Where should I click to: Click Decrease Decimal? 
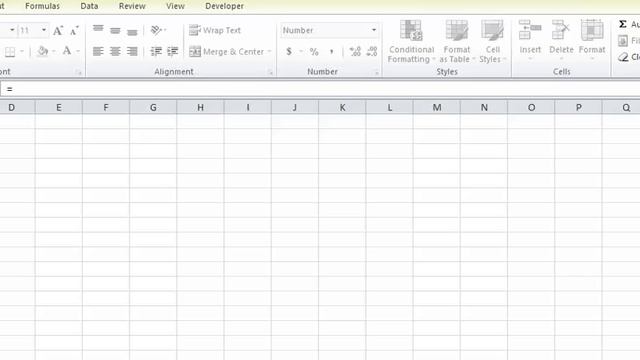(x=372, y=51)
